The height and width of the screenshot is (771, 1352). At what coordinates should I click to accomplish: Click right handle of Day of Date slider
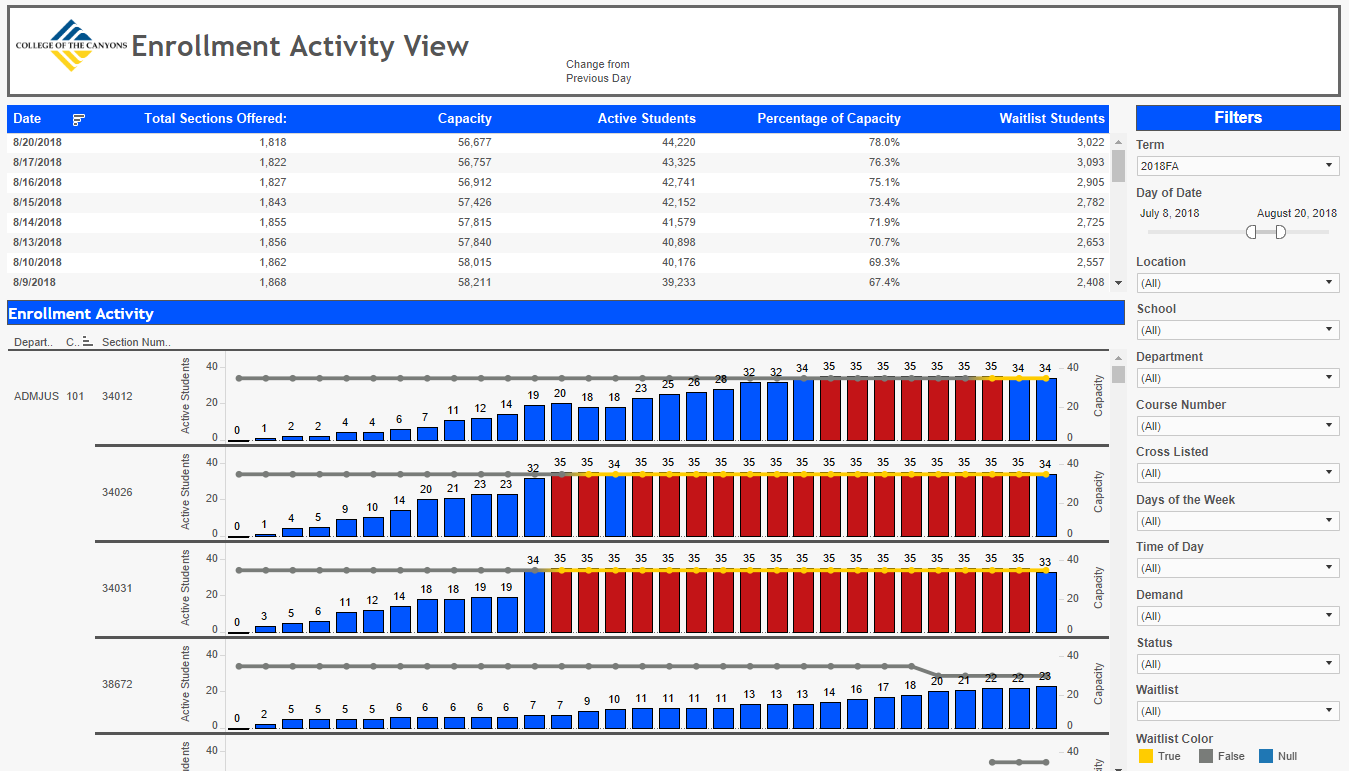[1280, 232]
